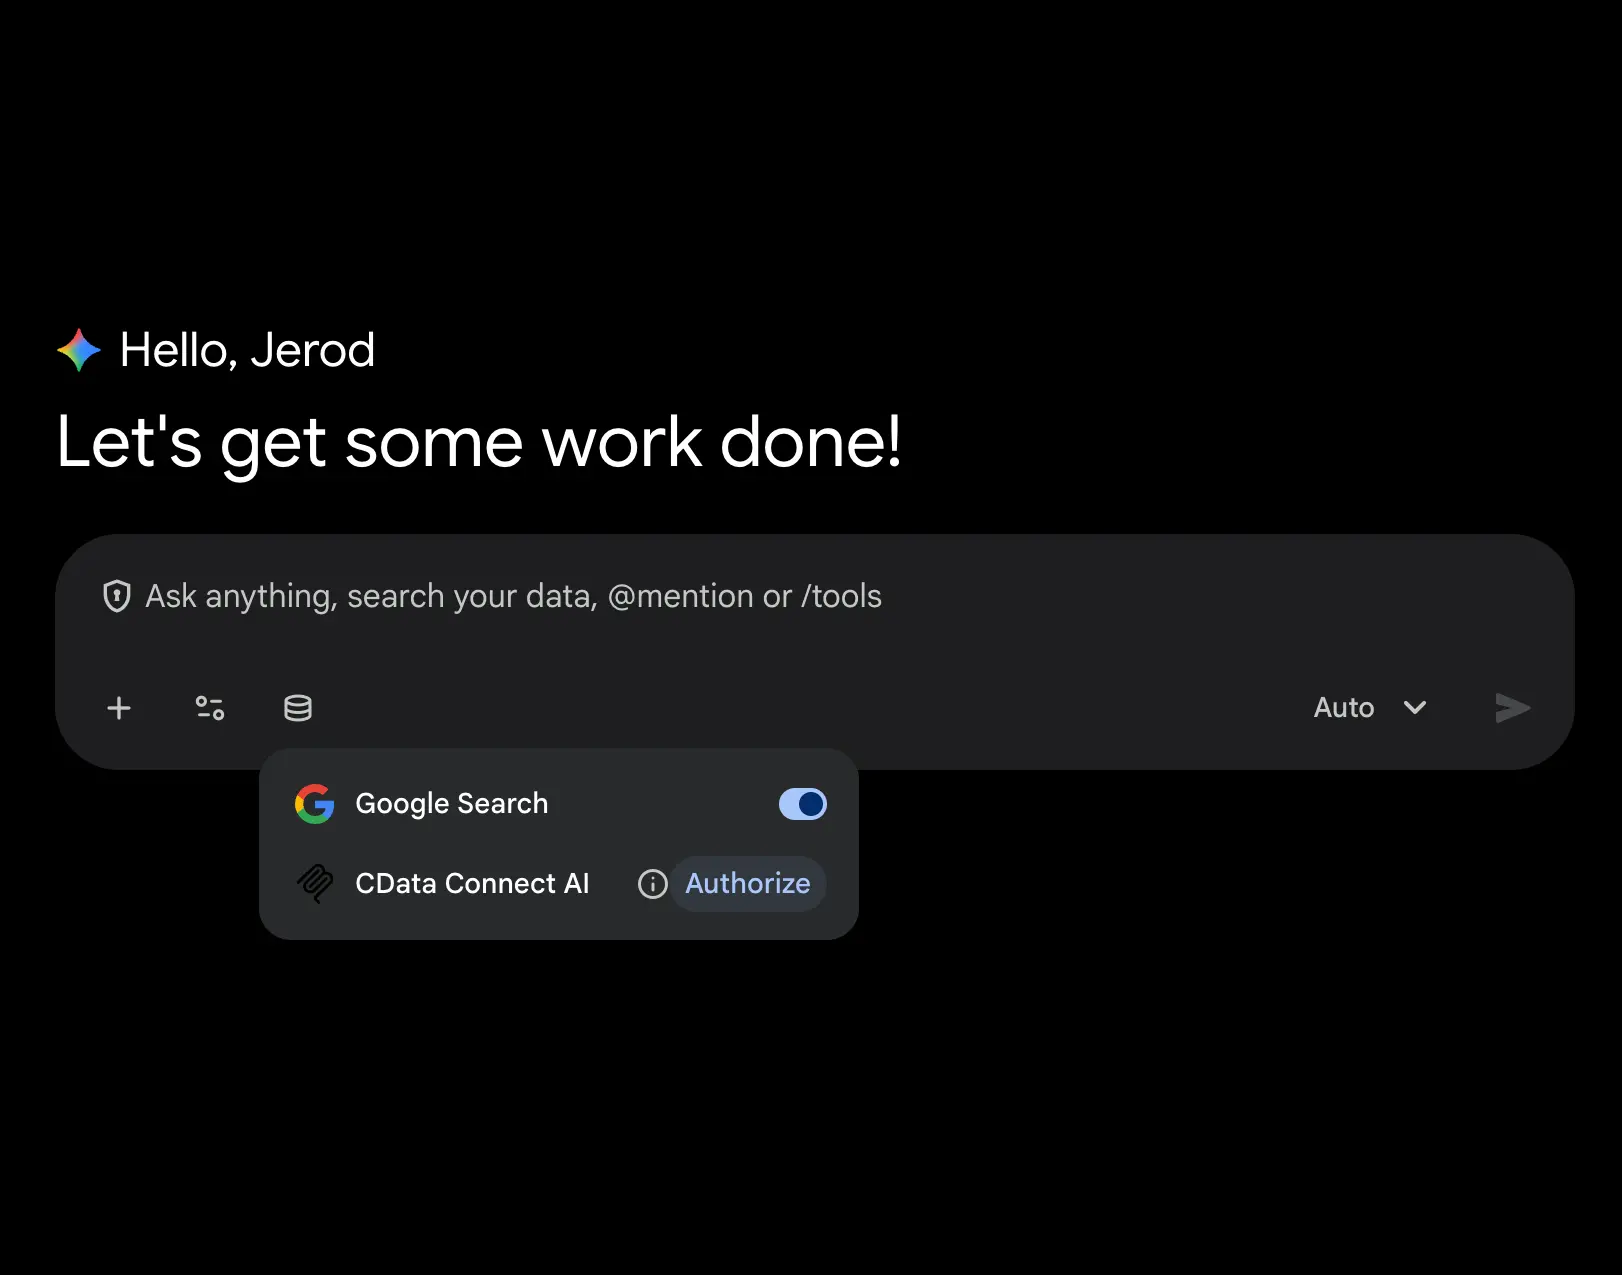Focus the Ask anything prompt field

[x=815, y=596]
